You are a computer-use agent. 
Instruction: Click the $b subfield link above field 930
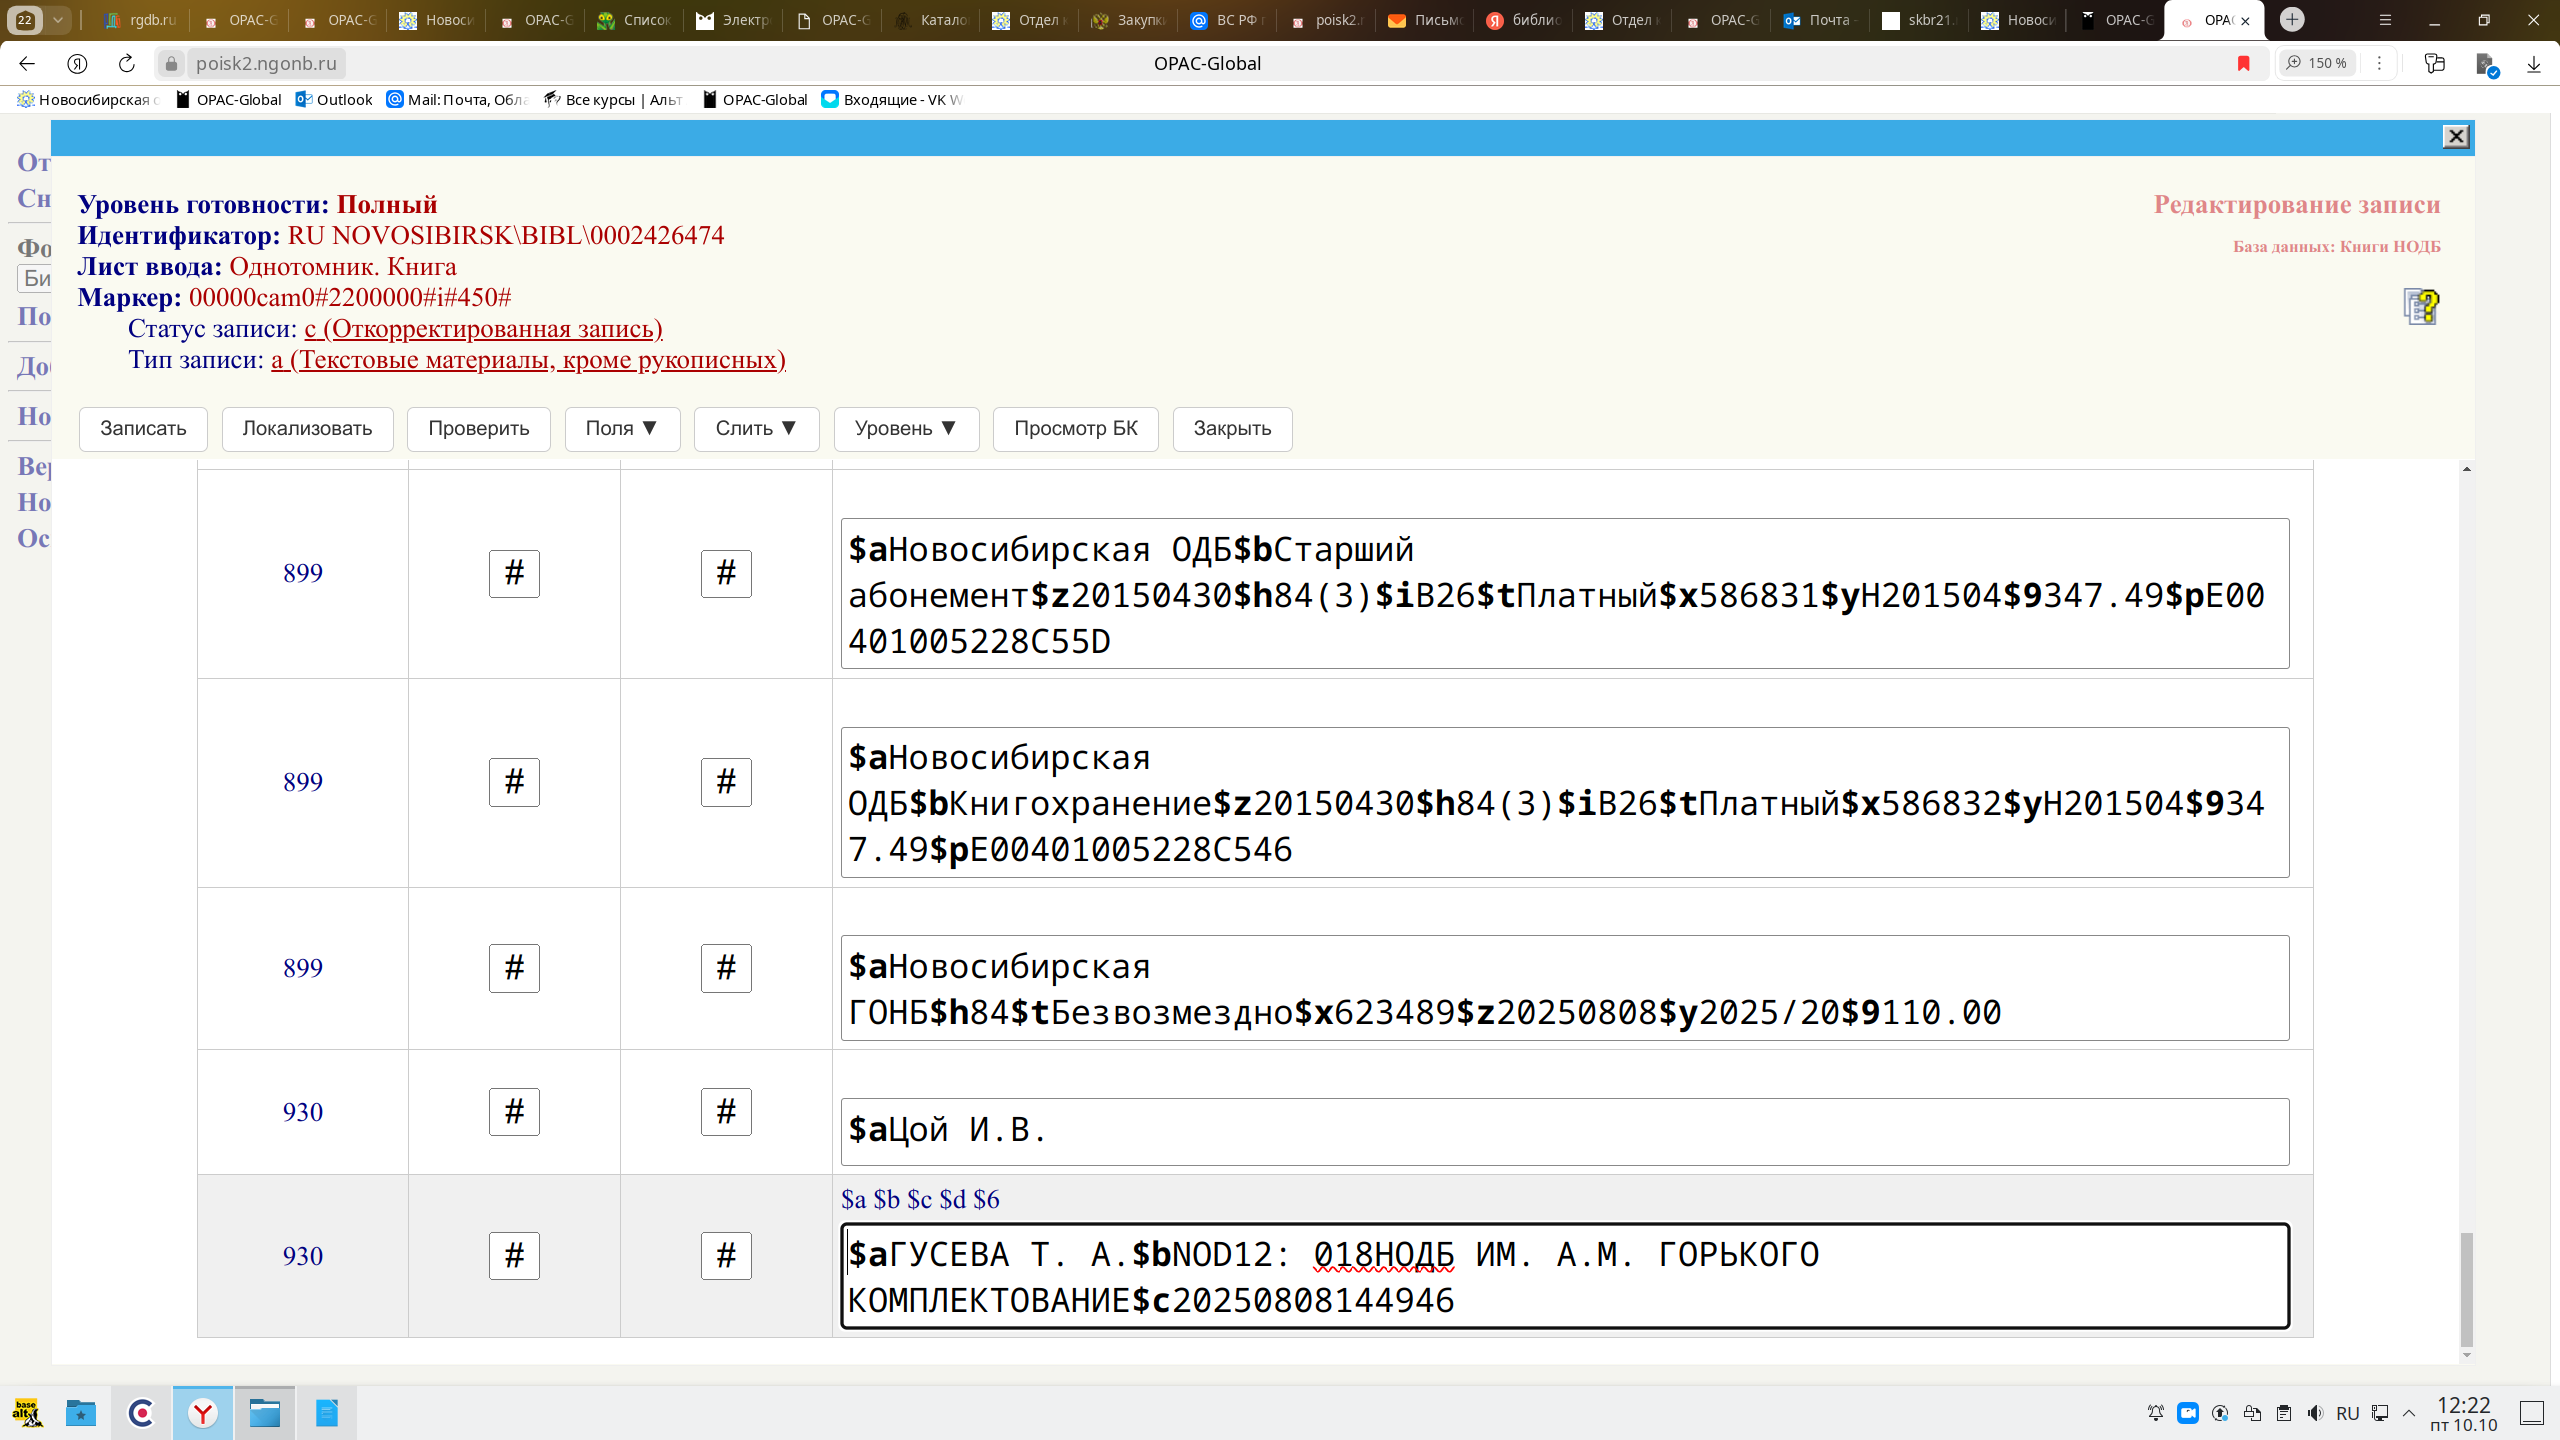pos(887,1199)
